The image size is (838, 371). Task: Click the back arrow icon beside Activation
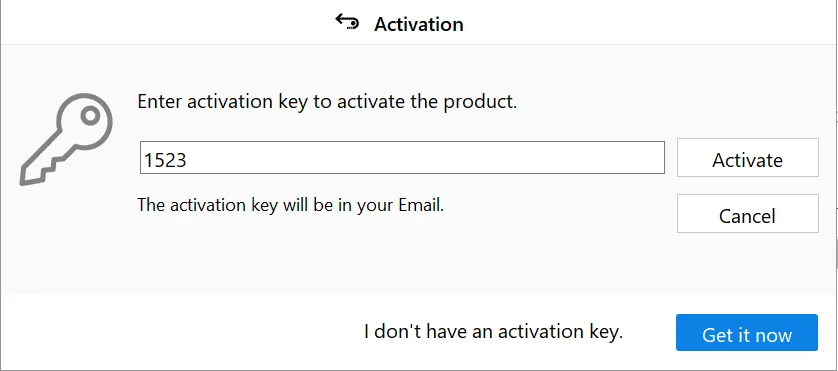coord(347,22)
